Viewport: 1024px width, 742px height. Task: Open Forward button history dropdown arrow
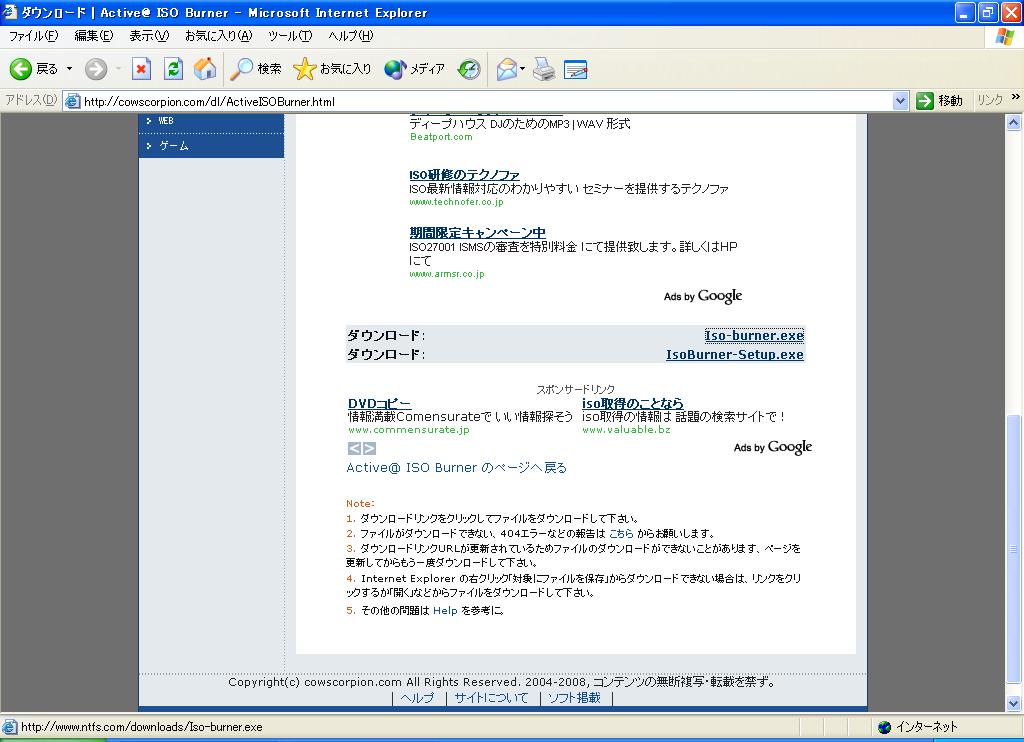(x=118, y=69)
